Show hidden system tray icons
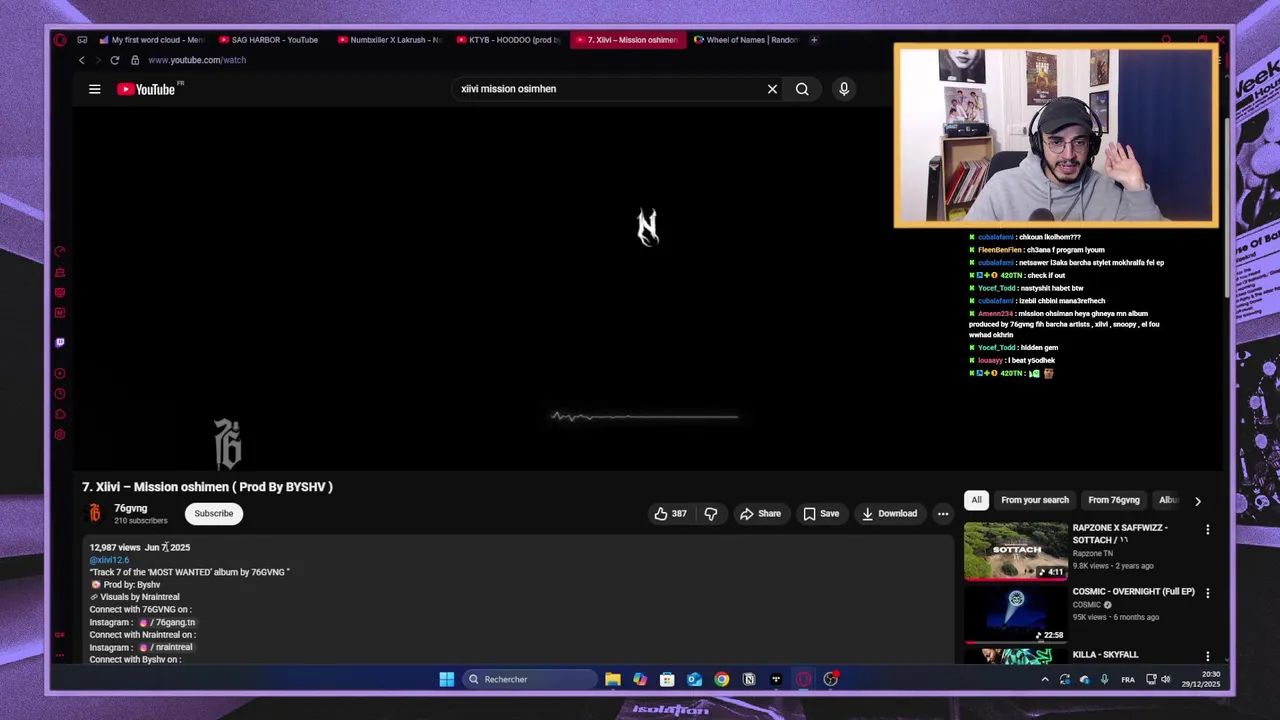The image size is (1280, 720). (x=1045, y=679)
